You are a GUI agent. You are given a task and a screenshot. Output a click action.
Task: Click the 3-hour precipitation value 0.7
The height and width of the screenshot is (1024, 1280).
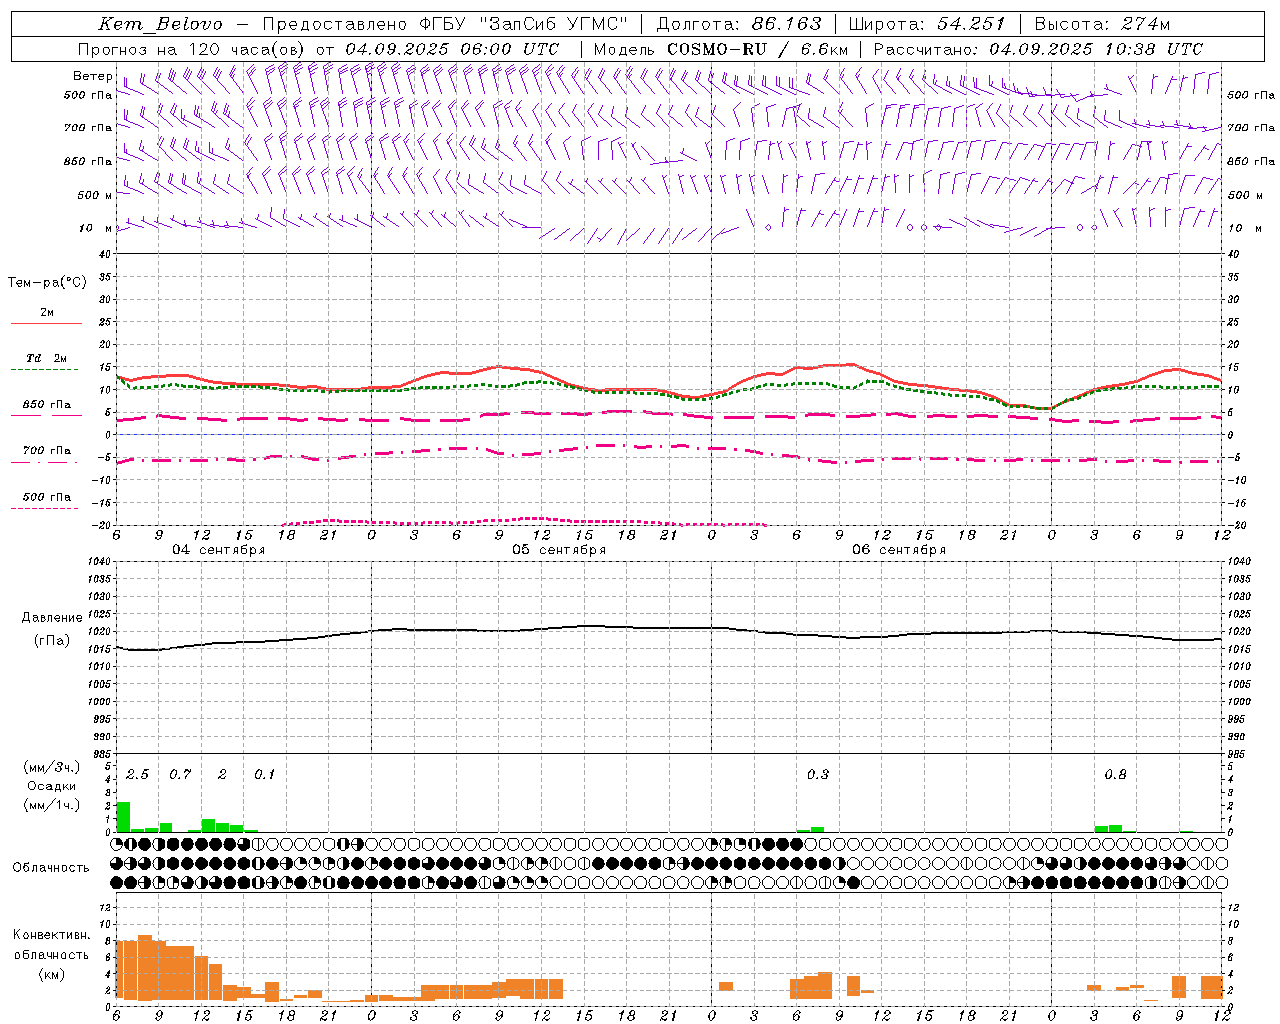180,774
